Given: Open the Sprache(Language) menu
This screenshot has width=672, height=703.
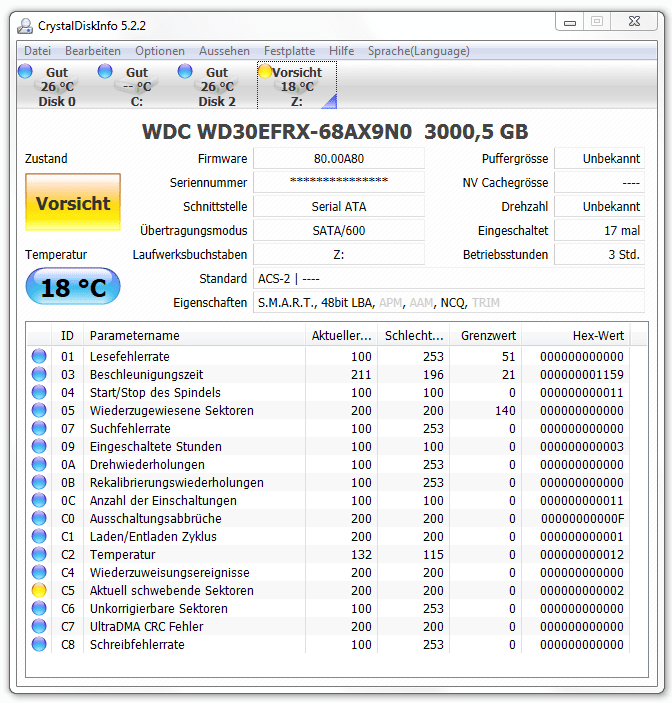Looking at the screenshot, I should click(419, 51).
